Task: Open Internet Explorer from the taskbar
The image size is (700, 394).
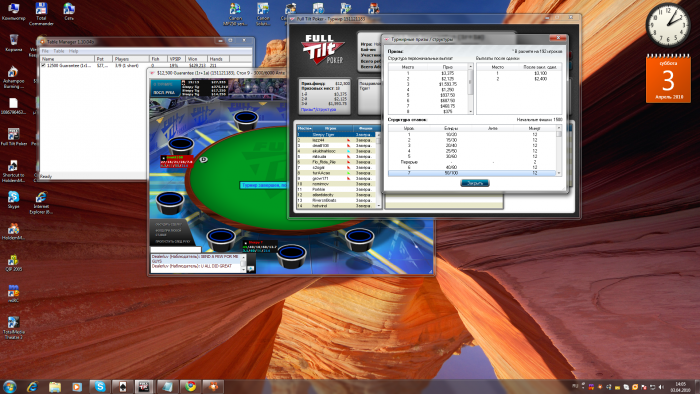Action: (32, 386)
